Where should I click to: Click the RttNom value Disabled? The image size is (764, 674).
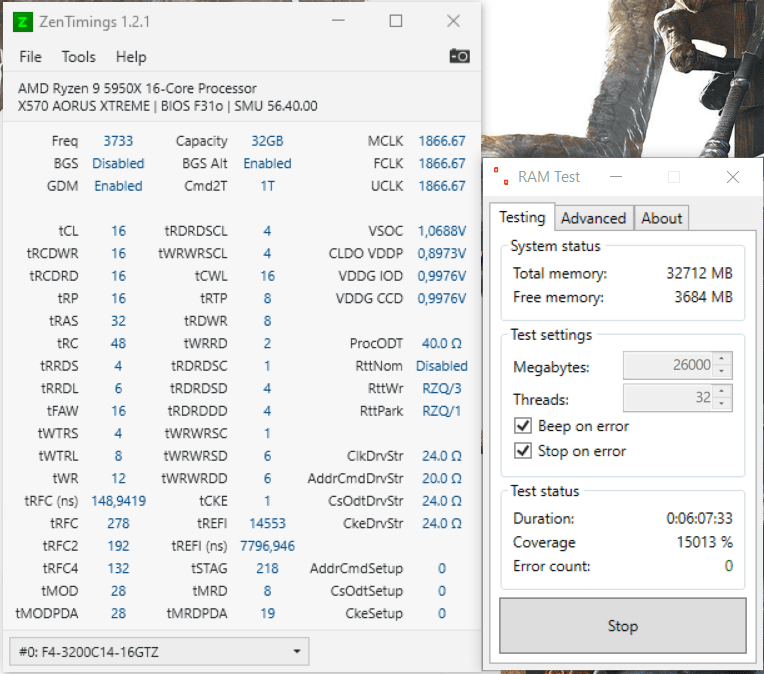point(441,366)
